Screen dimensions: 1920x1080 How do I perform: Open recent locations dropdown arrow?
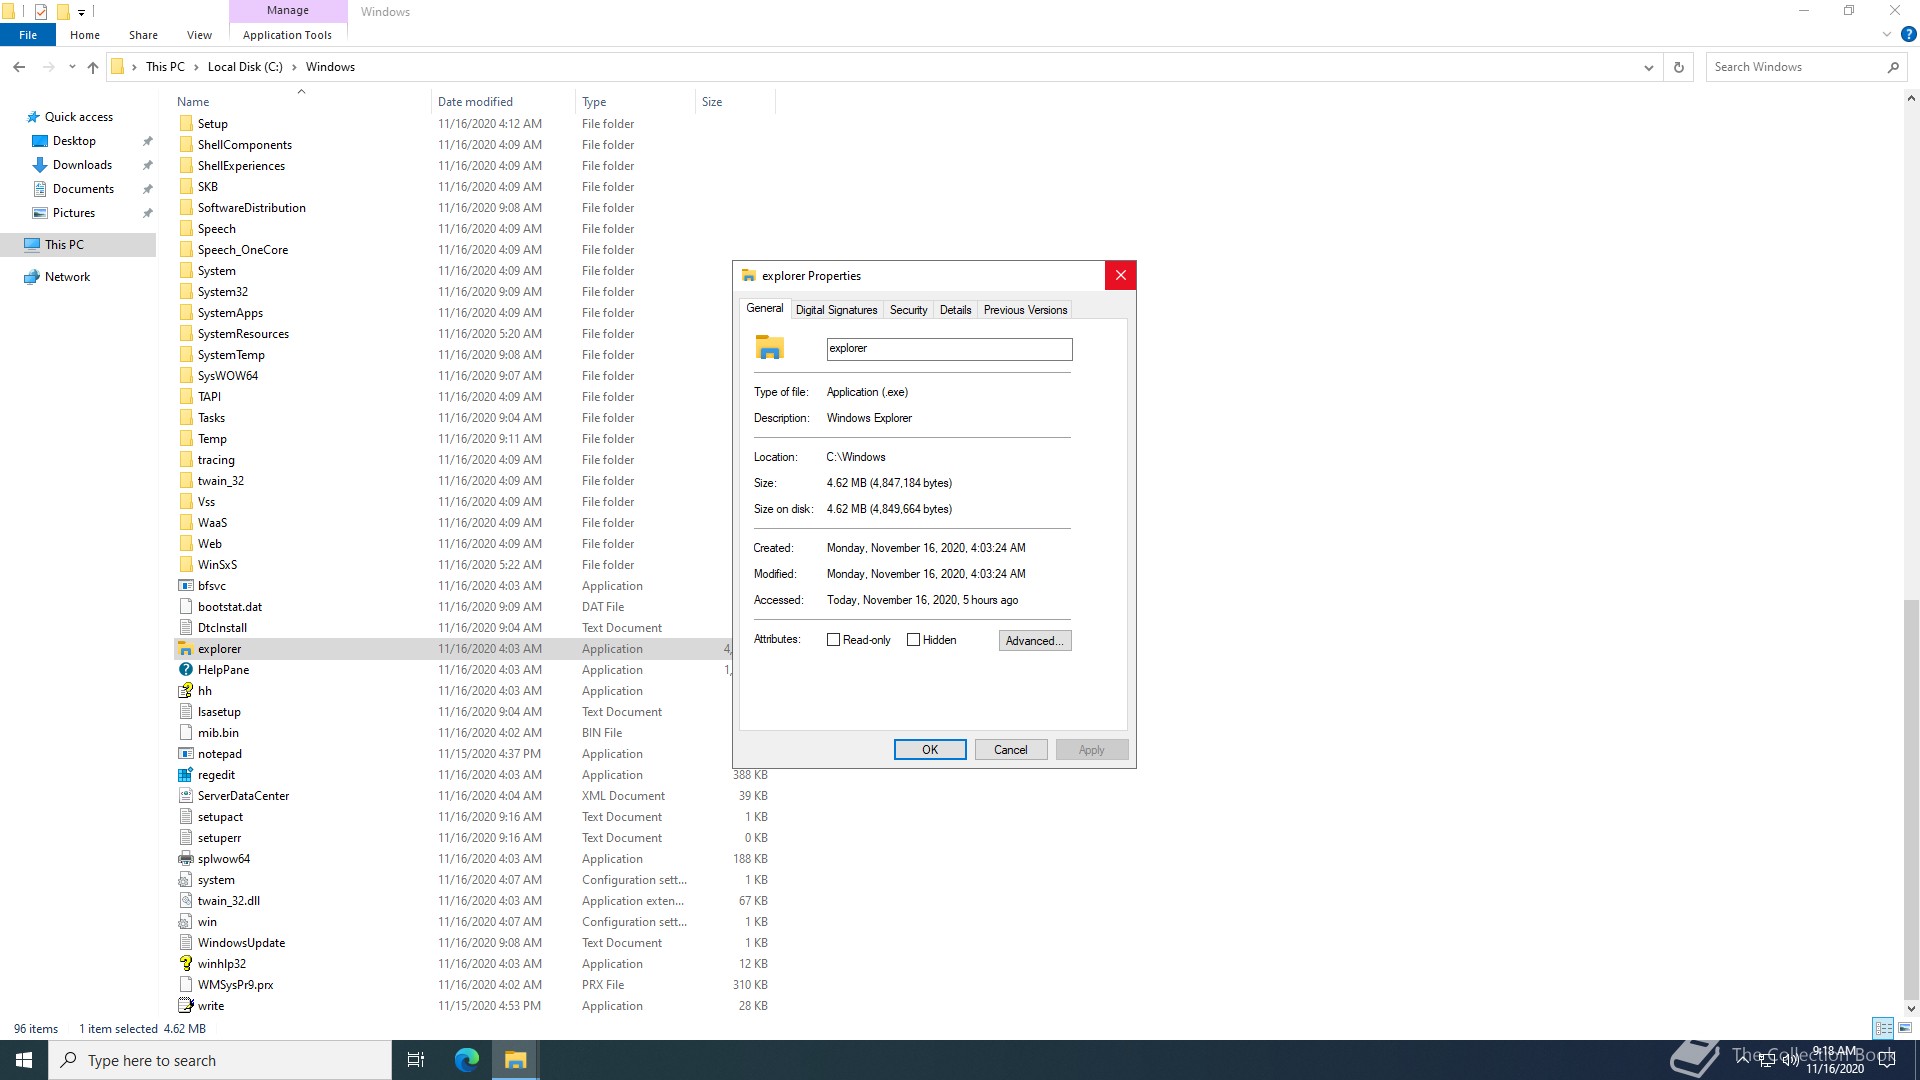click(x=72, y=67)
